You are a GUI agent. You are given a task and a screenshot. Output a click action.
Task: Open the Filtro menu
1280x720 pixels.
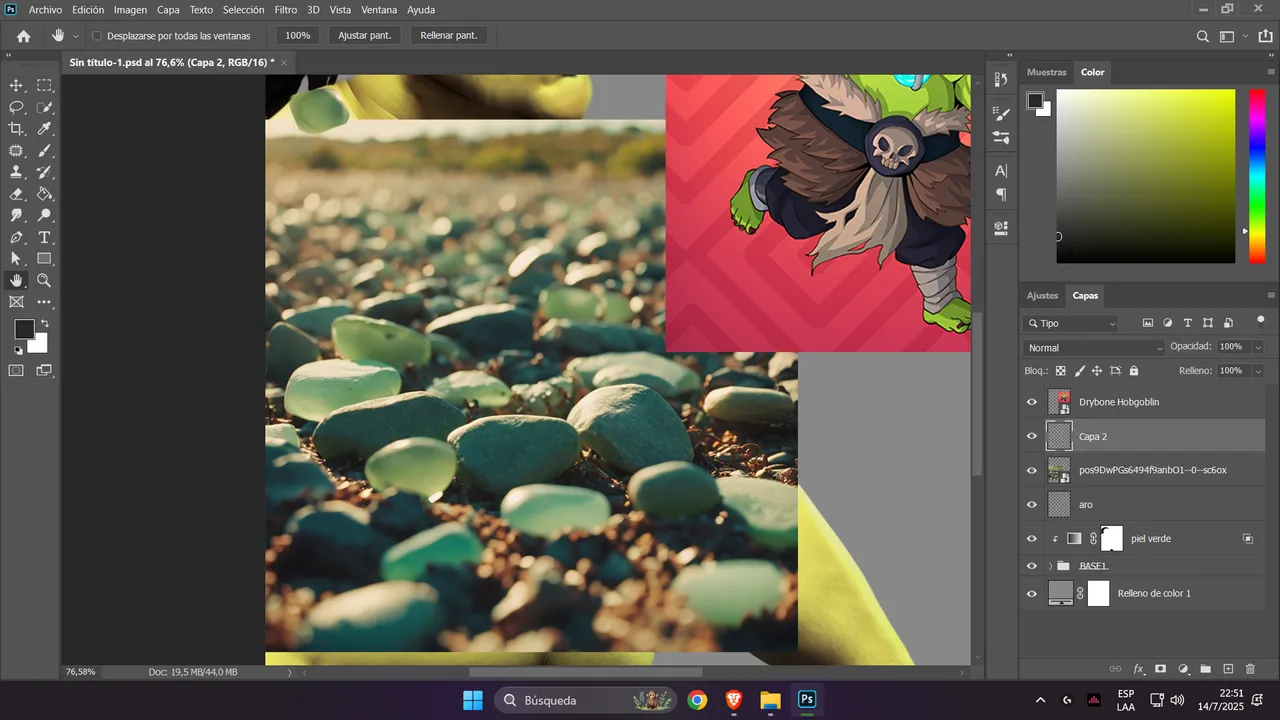286,9
